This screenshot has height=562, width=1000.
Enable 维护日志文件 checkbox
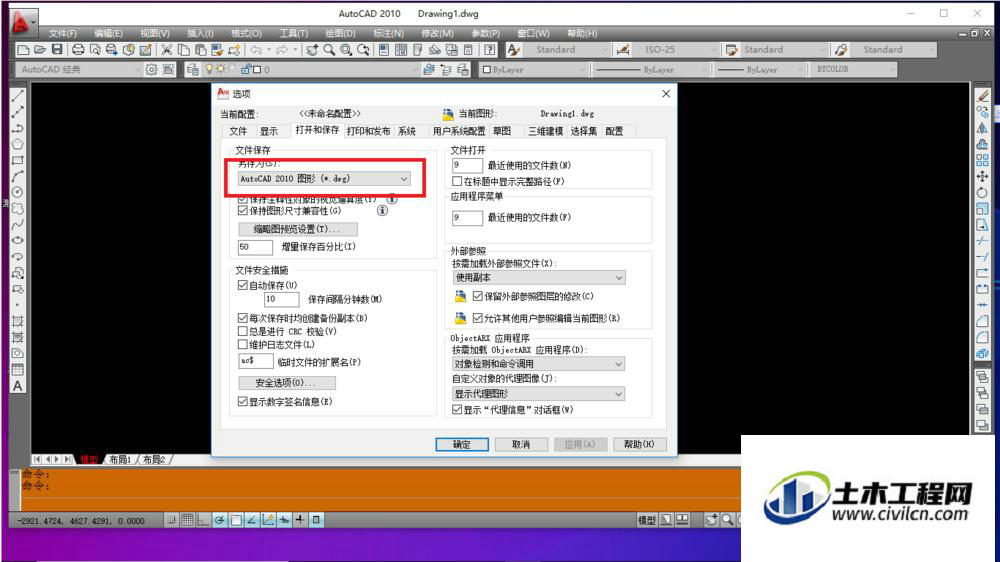(x=242, y=344)
